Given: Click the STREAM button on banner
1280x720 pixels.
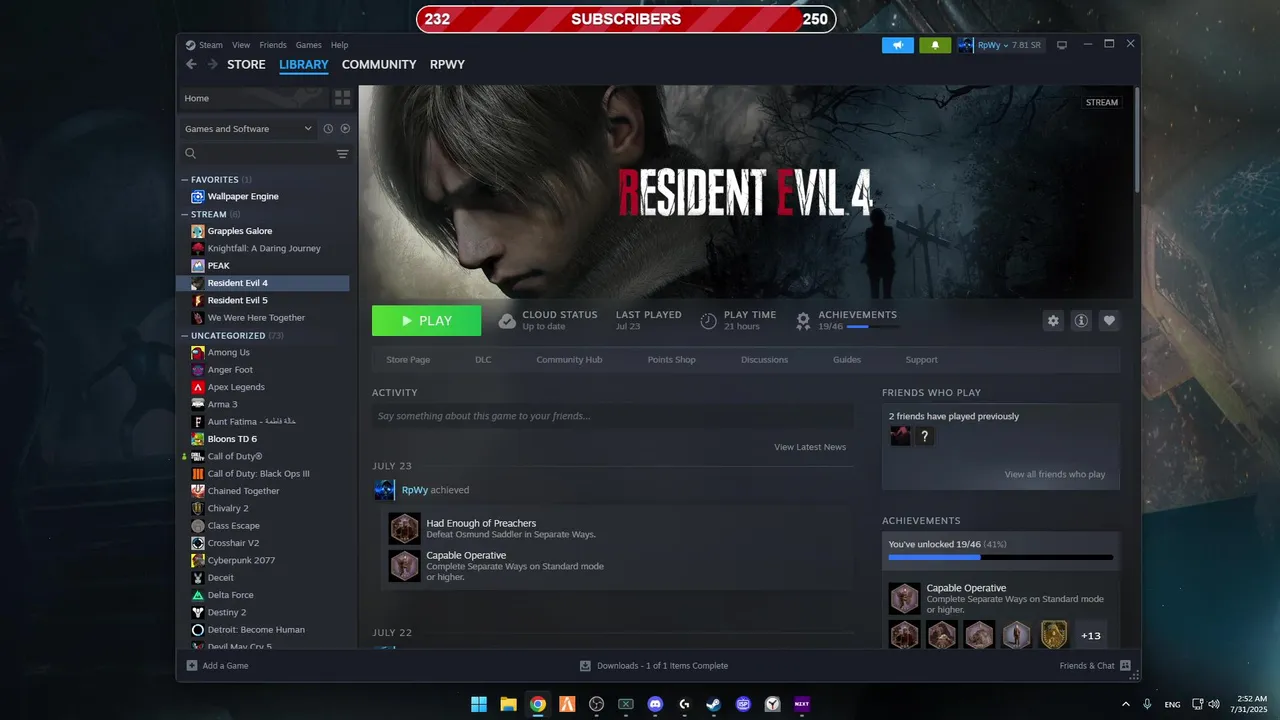Looking at the screenshot, I should point(1102,102).
